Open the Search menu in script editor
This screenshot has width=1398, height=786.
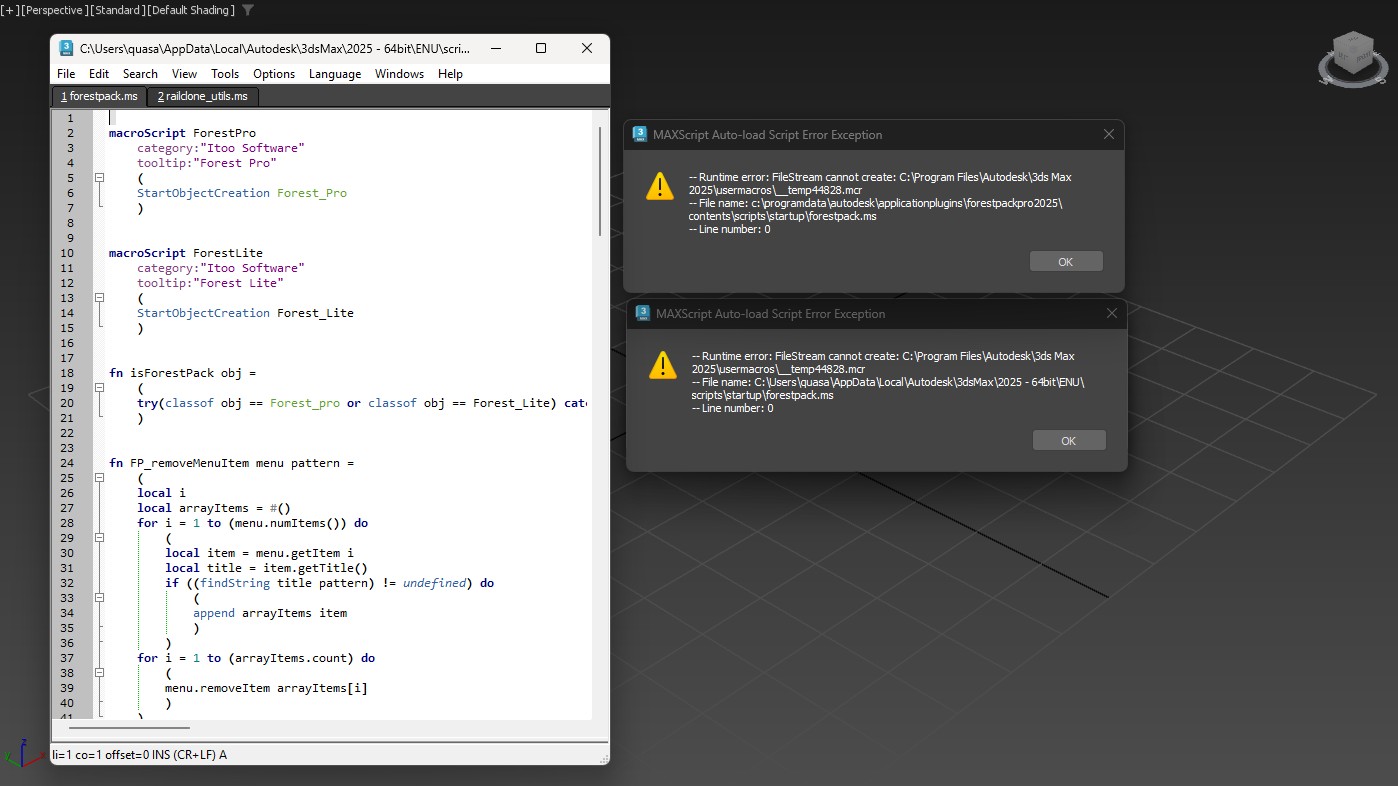(x=140, y=74)
